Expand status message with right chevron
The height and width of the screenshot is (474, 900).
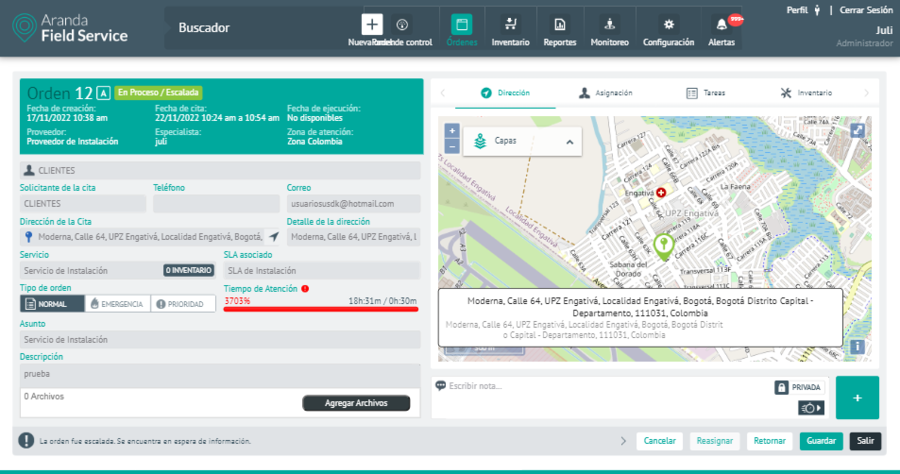(x=623, y=441)
